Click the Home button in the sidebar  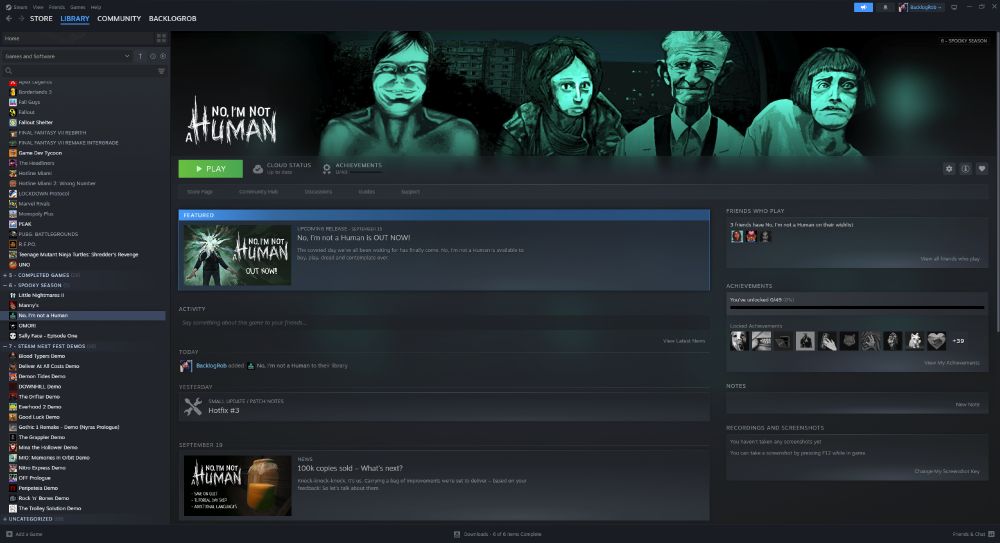77,38
